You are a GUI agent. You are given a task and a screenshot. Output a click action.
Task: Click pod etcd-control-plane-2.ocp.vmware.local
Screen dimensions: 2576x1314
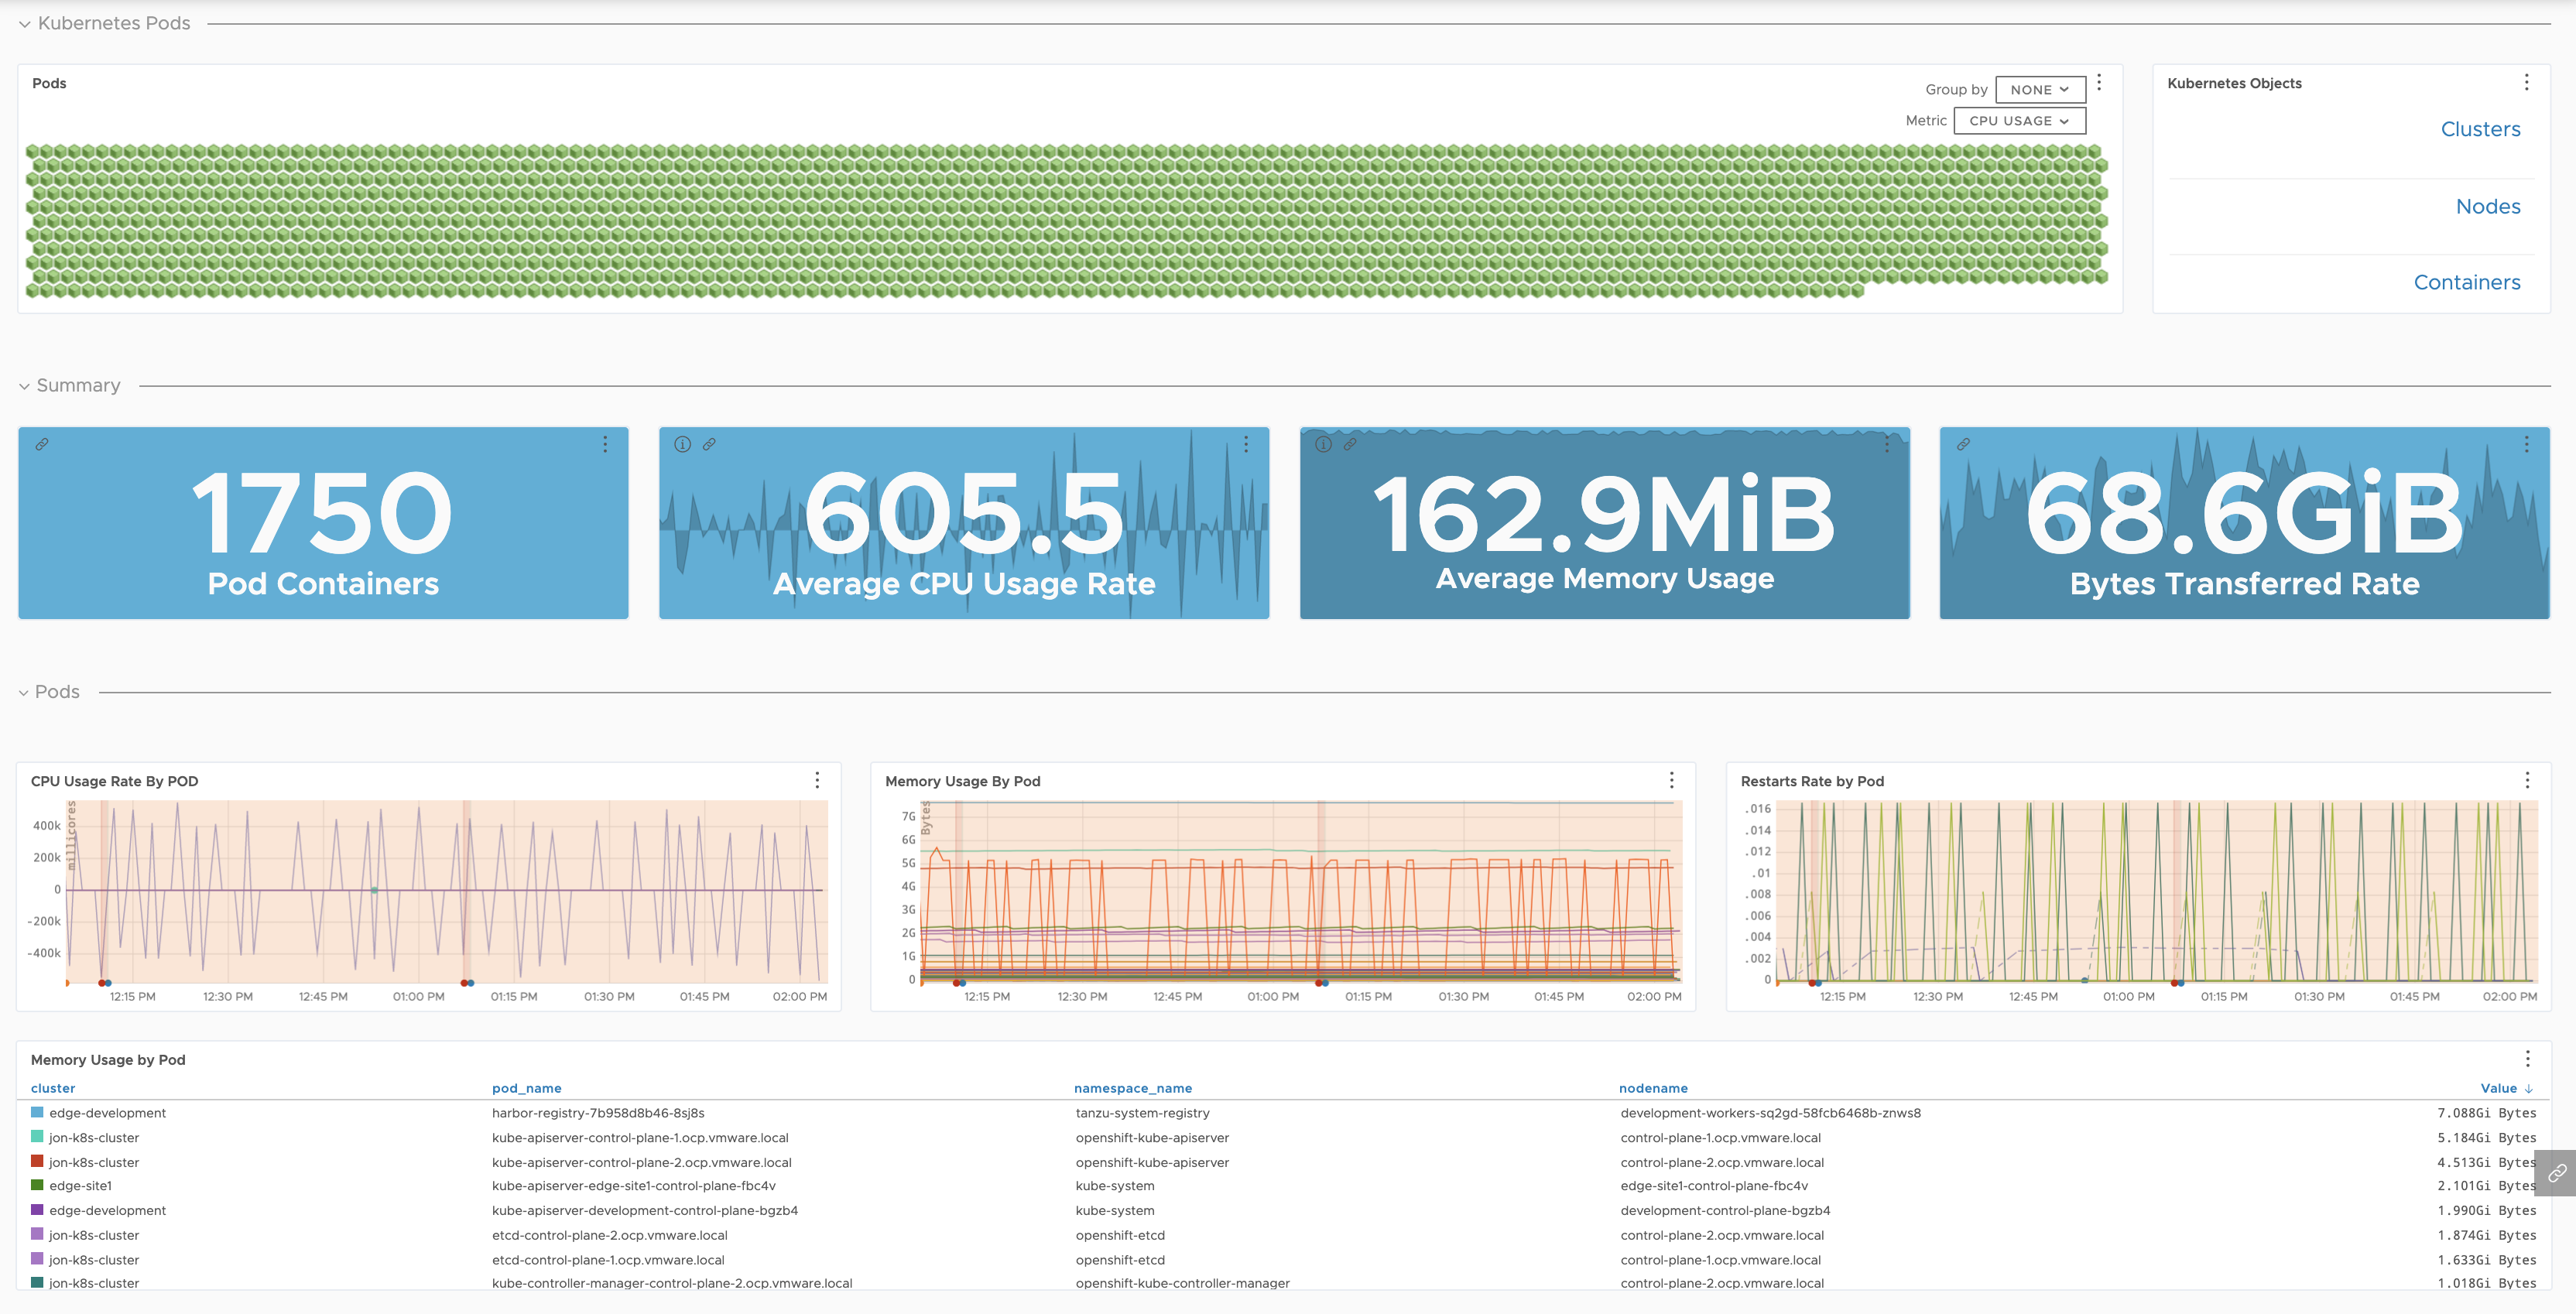click(x=610, y=1236)
